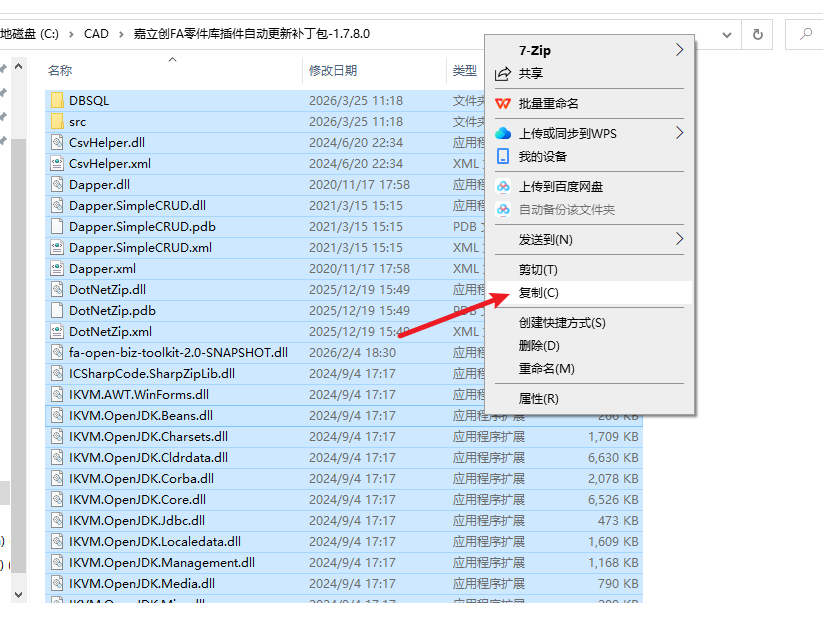823x619 pixels.
Task: Expand the 7-Zip submenu arrow
Action: [680, 50]
